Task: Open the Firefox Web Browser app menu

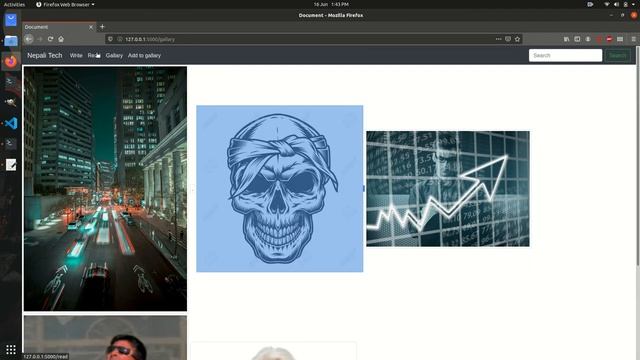Action: click(65, 4)
